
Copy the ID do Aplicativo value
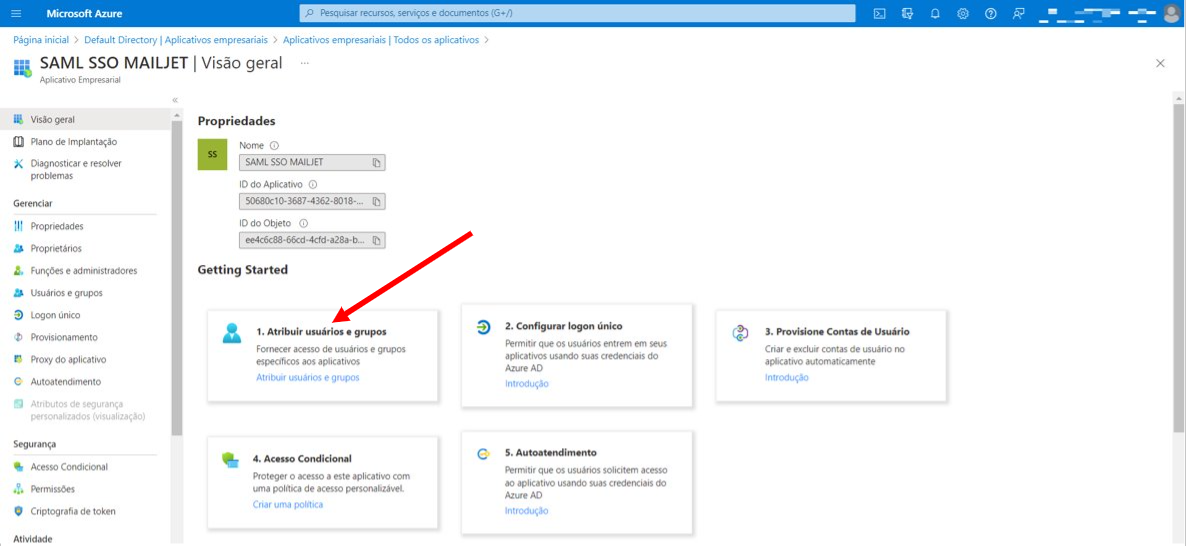coord(377,201)
